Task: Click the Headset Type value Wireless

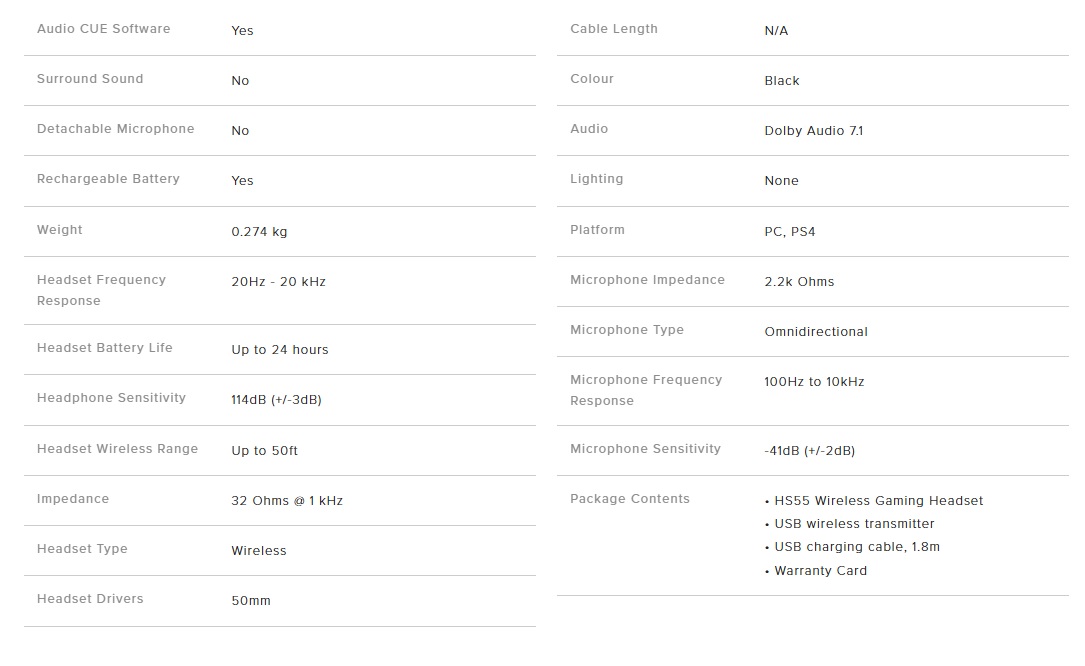Action: point(259,550)
